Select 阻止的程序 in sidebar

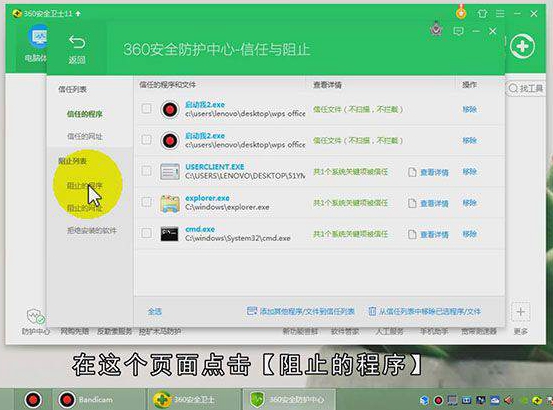point(85,185)
